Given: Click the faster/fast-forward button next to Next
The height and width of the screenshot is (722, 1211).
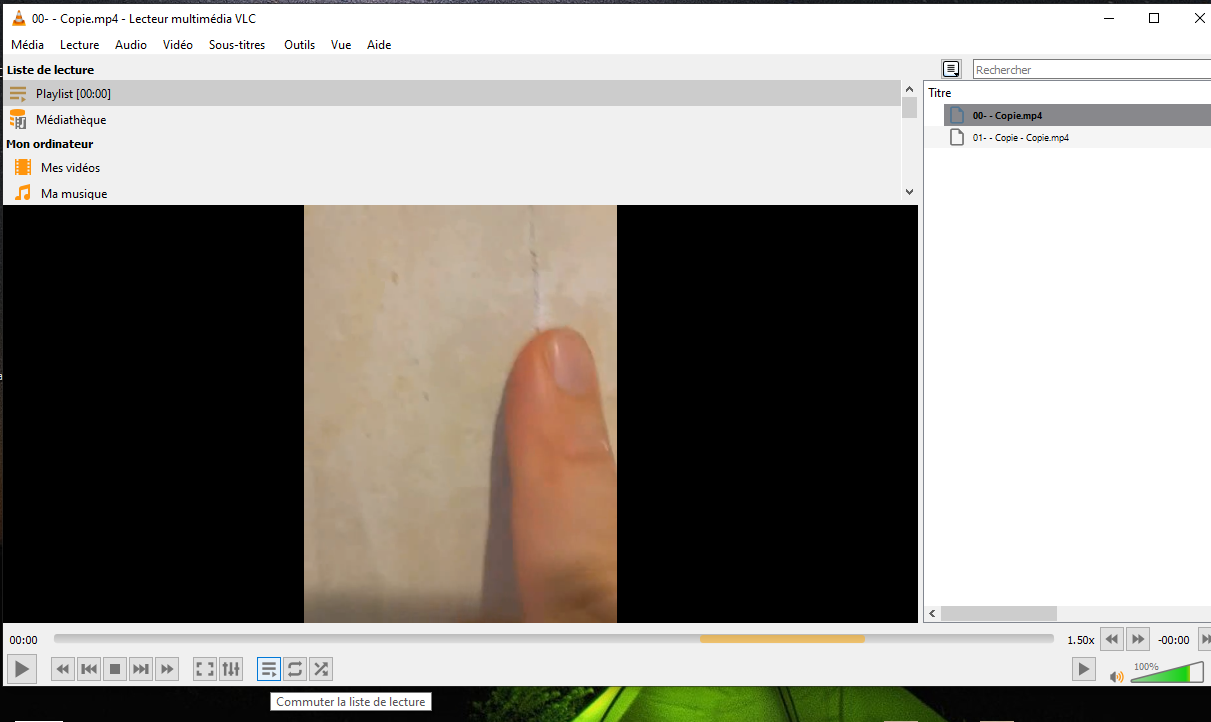Looking at the screenshot, I should pos(167,669).
